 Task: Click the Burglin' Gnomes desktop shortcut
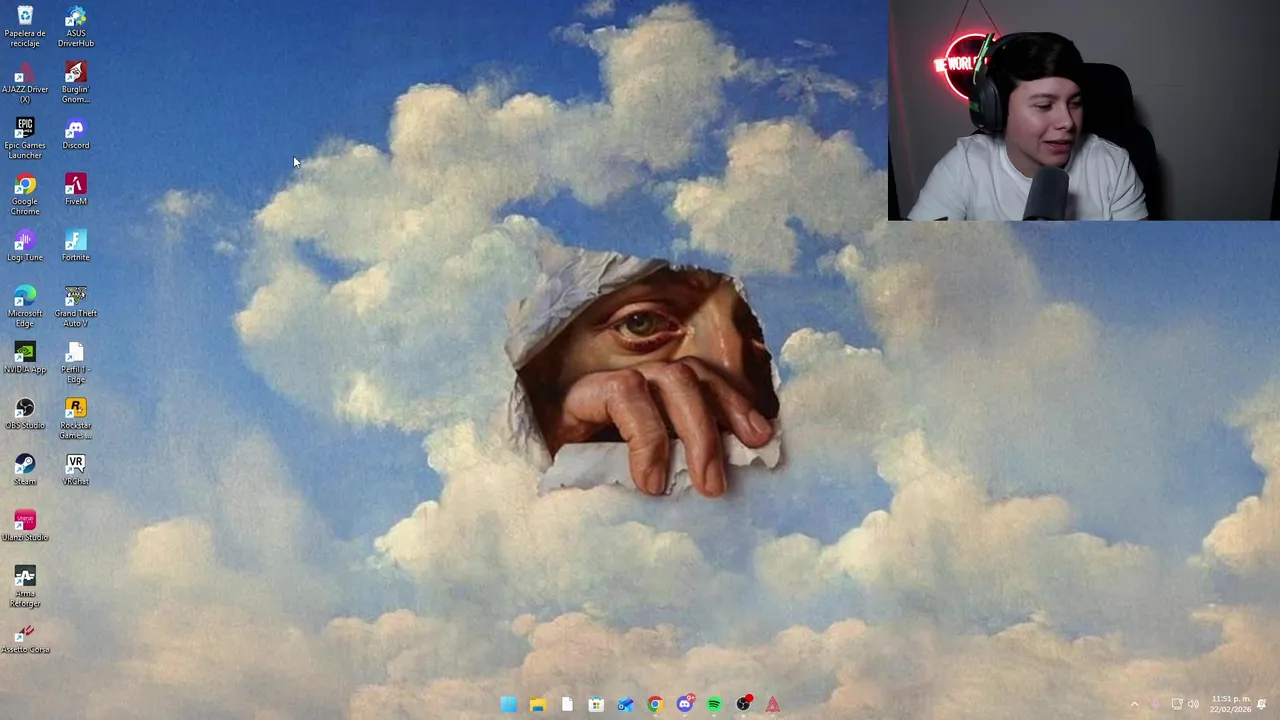[x=75, y=83]
